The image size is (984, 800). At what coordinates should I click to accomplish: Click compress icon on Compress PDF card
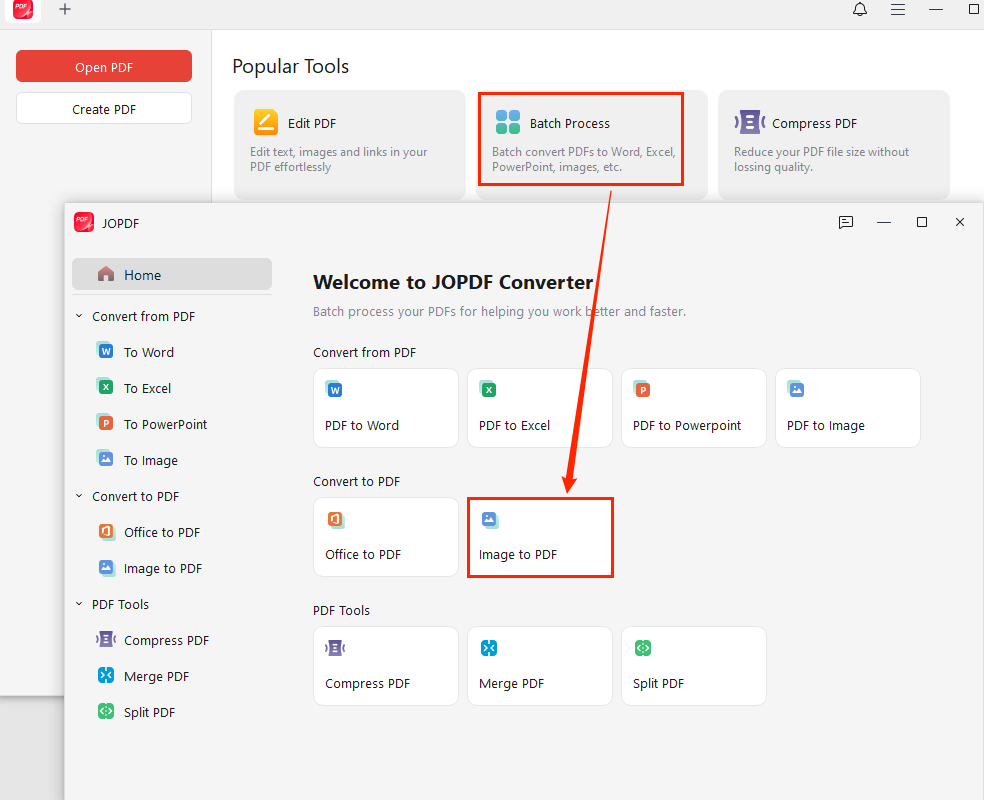(x=335, y=648)
